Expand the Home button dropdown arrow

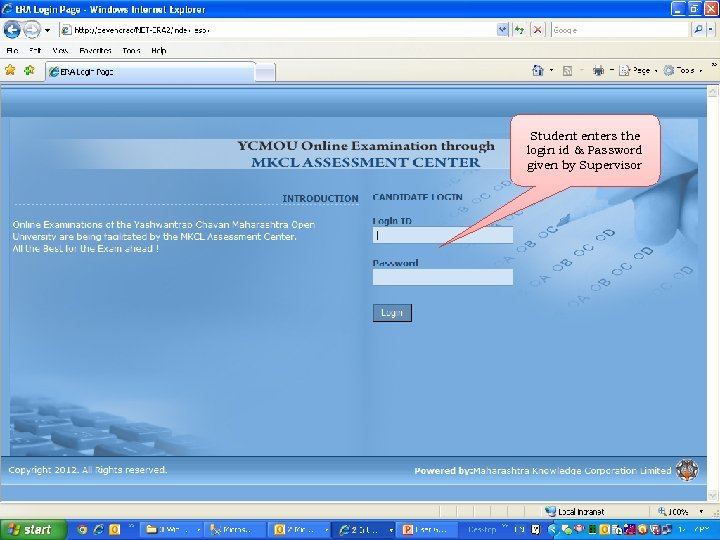[x=551, y=71]
